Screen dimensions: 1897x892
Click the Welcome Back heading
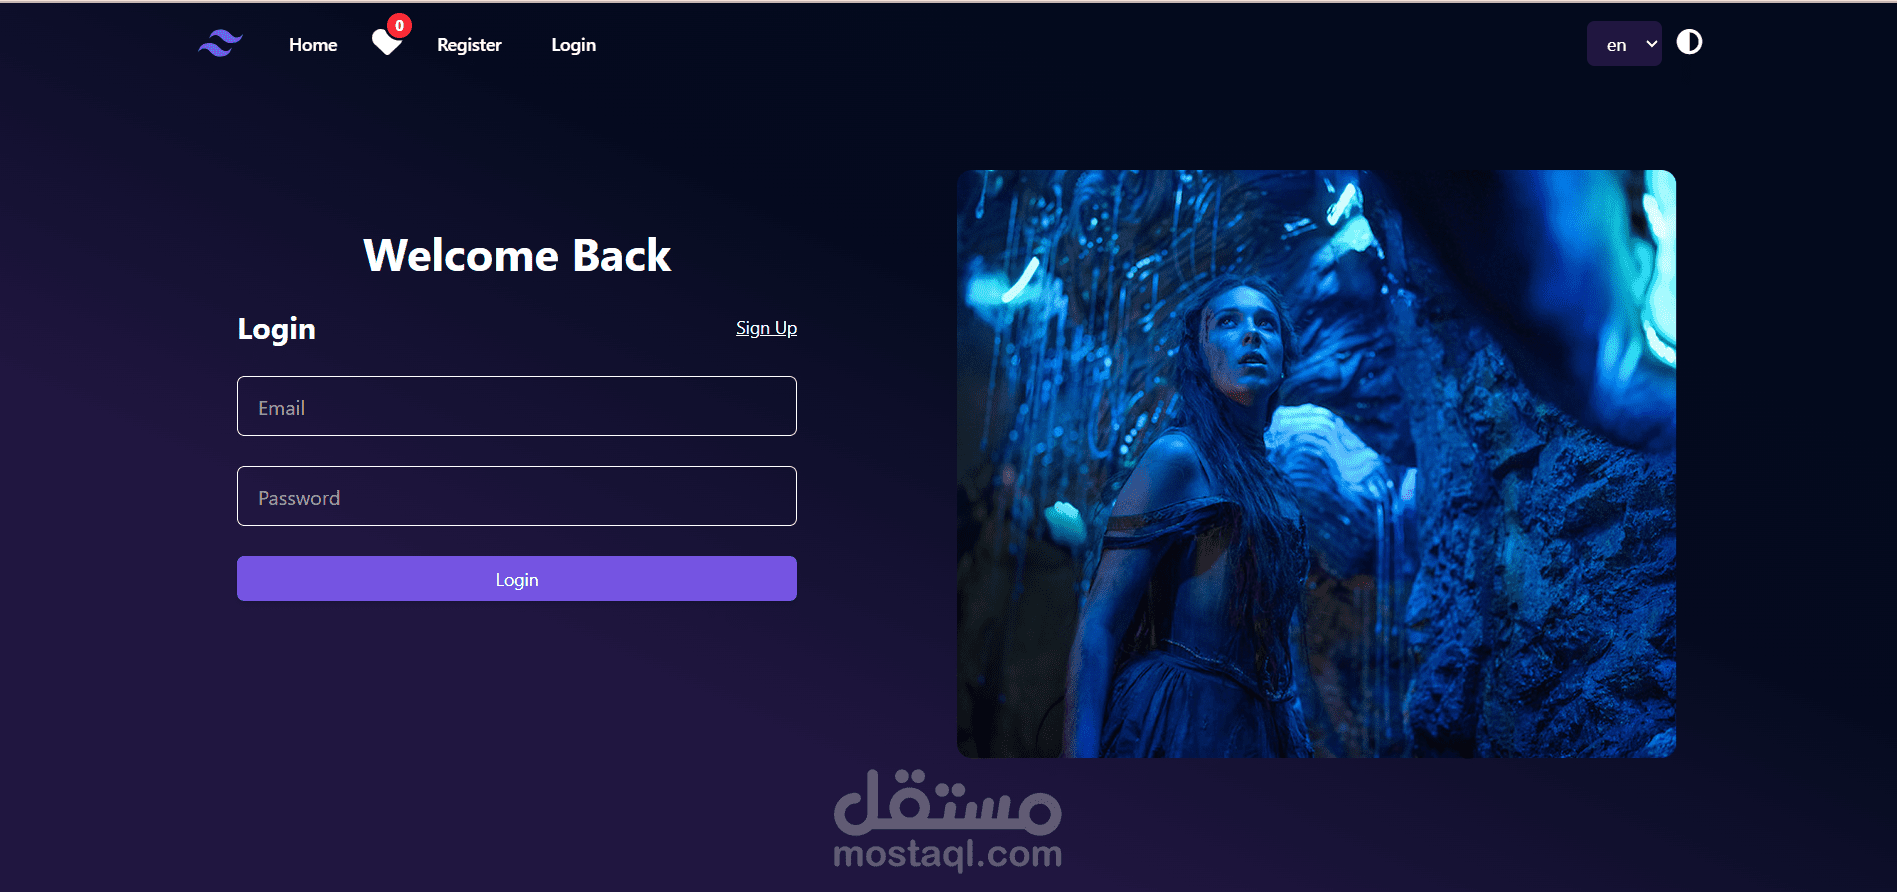coord(517,255)
